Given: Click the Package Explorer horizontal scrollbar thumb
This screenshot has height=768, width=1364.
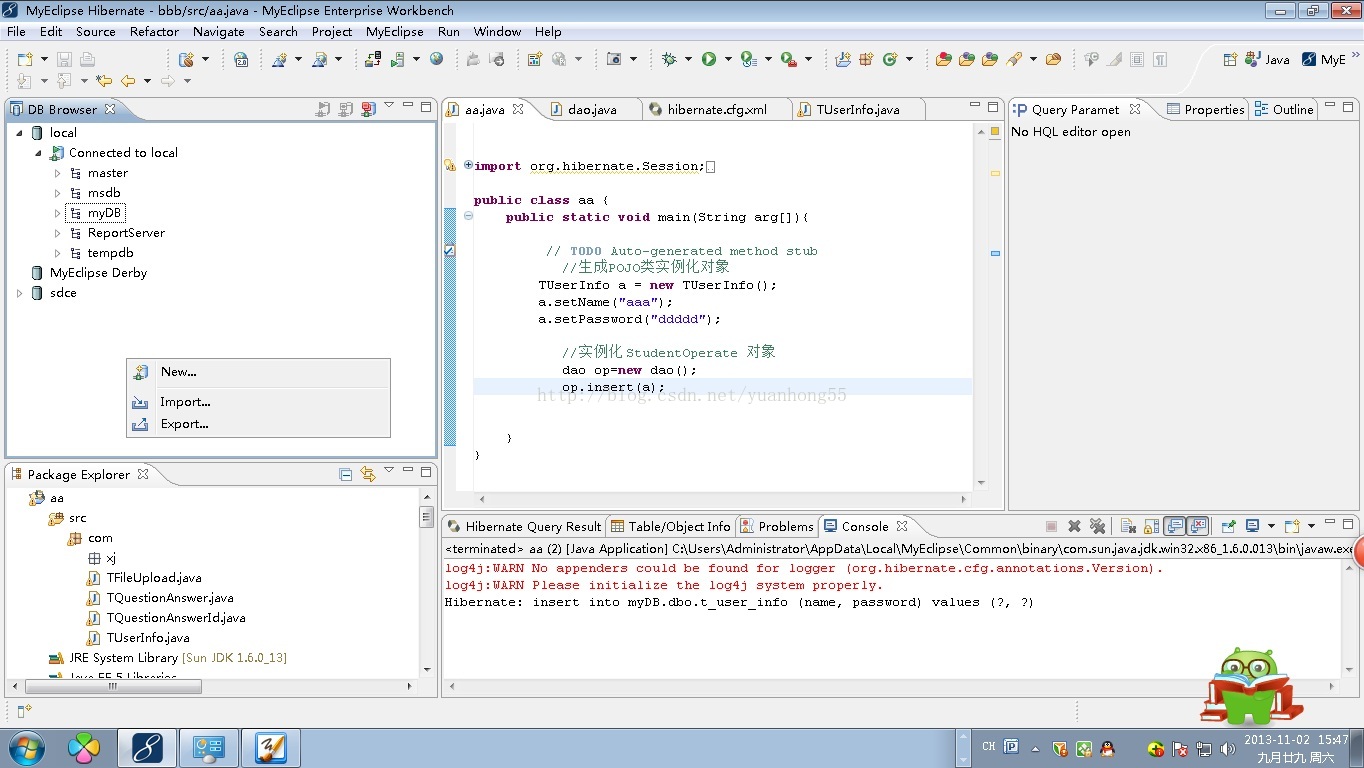Looking at the screenshot, I should (113, 687).
